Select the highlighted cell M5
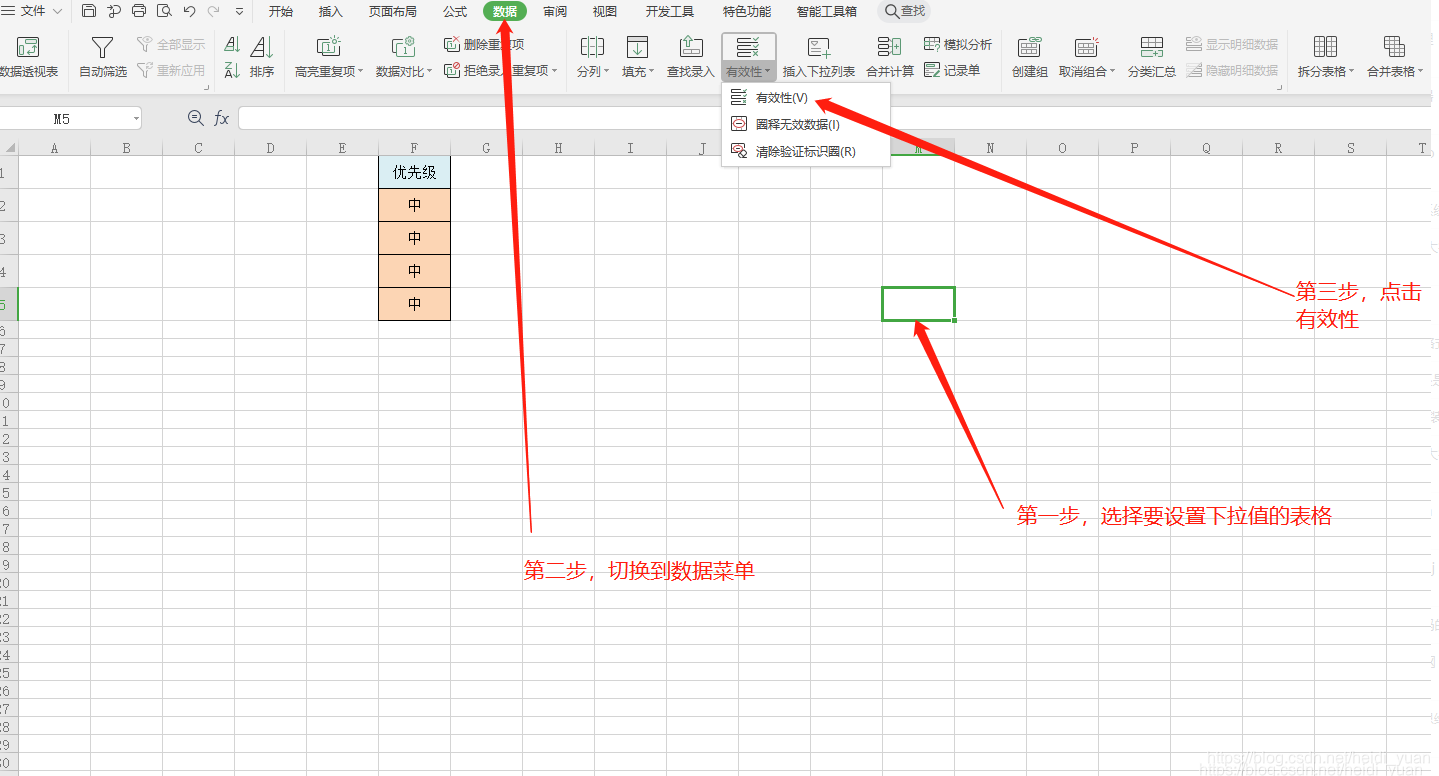Viewport: 1439px width, 776px height. coord(918,304)
